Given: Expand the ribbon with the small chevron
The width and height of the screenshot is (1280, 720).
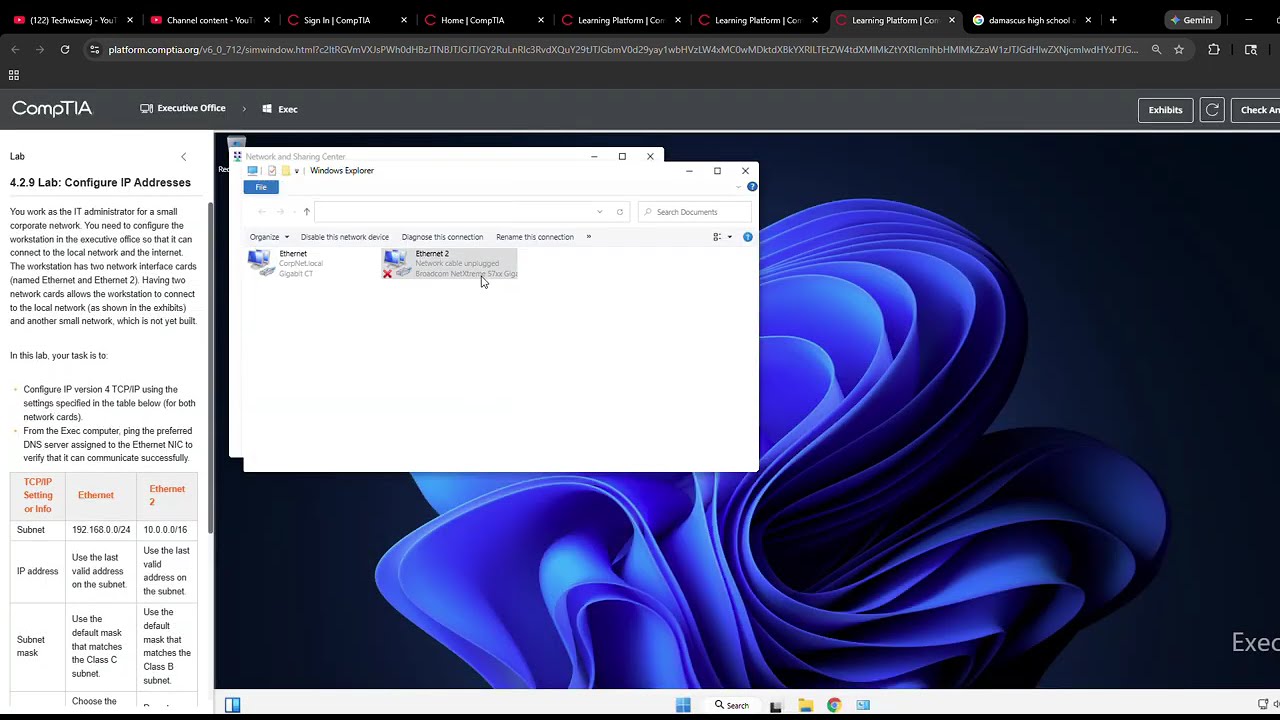Looking at the screenshot, I should (740, 187).
